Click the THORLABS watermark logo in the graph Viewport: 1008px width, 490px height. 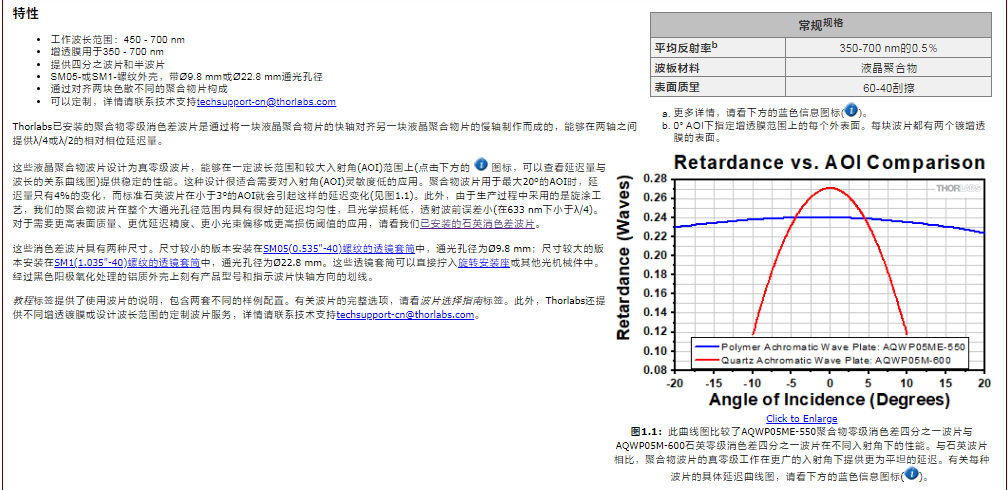pyautogui.click(x=958, y=187)
